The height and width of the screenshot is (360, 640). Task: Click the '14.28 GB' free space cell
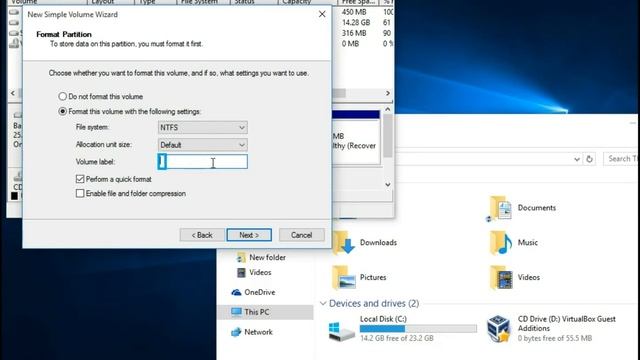[356, 22]
